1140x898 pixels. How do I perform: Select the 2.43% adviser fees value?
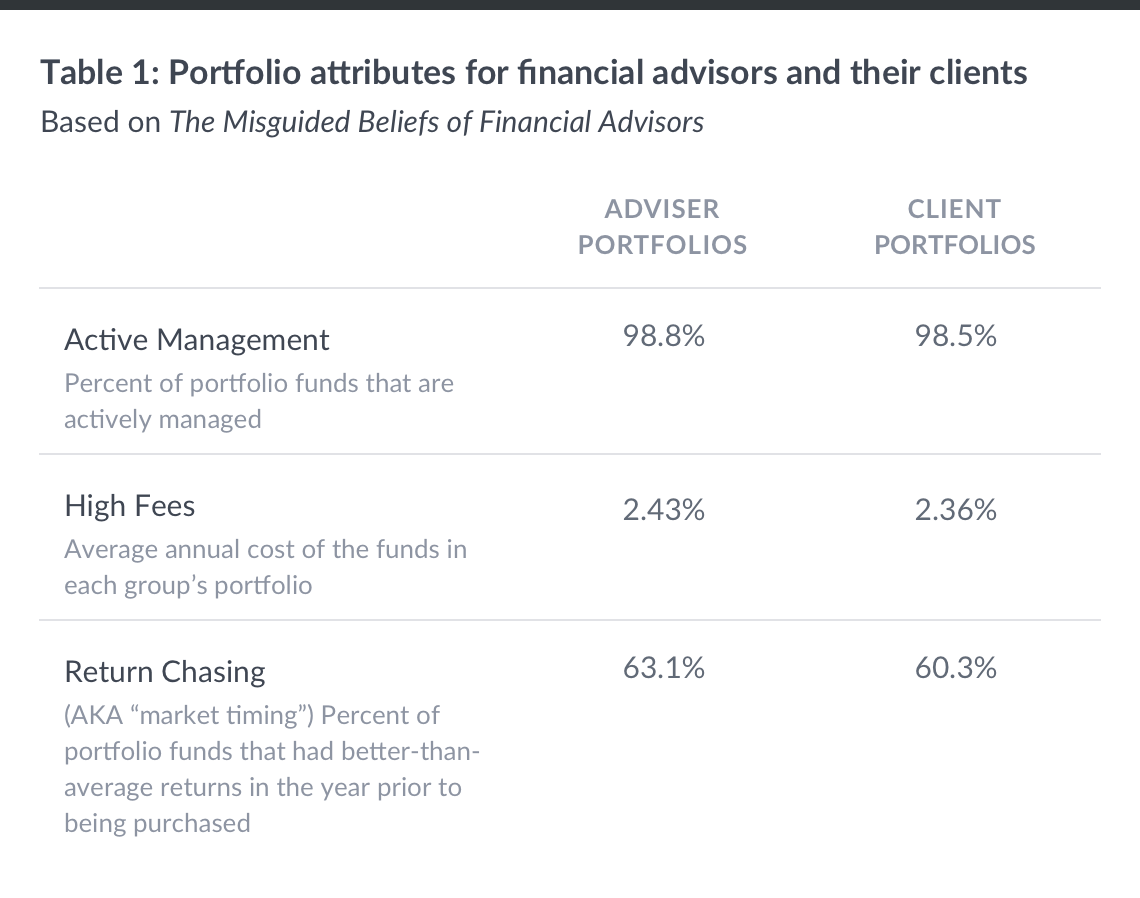[x=663, y=511]
